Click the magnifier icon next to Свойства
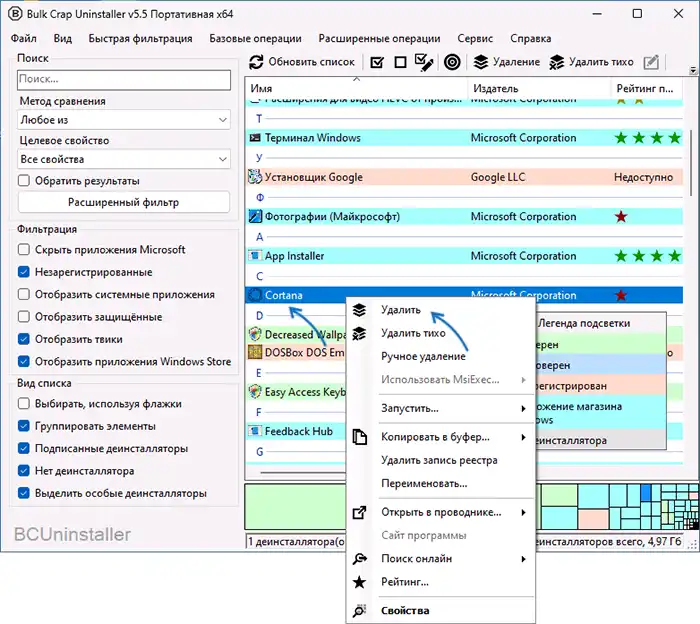 click(x=360, y=611)
